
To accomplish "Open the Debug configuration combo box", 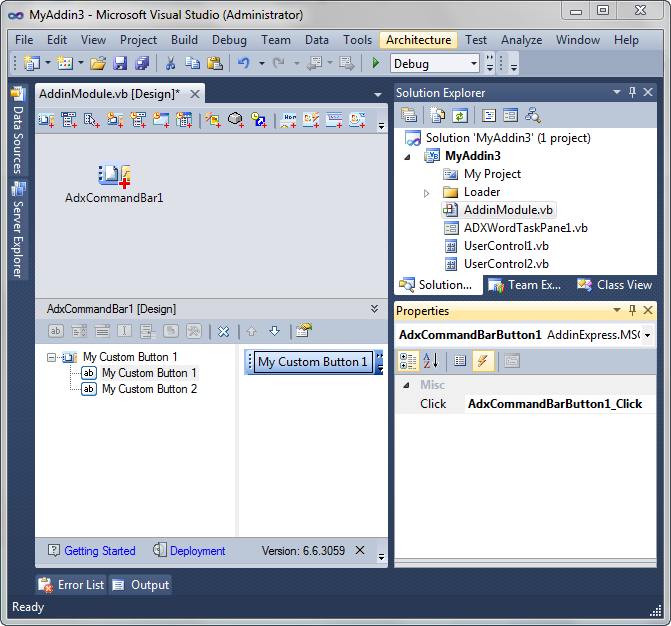I will 435,64.
